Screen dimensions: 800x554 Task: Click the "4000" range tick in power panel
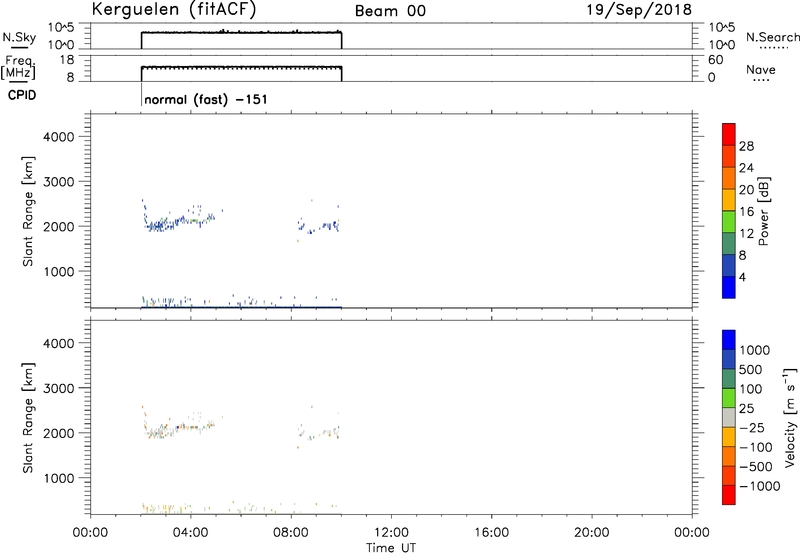click(x=59, y=137)
